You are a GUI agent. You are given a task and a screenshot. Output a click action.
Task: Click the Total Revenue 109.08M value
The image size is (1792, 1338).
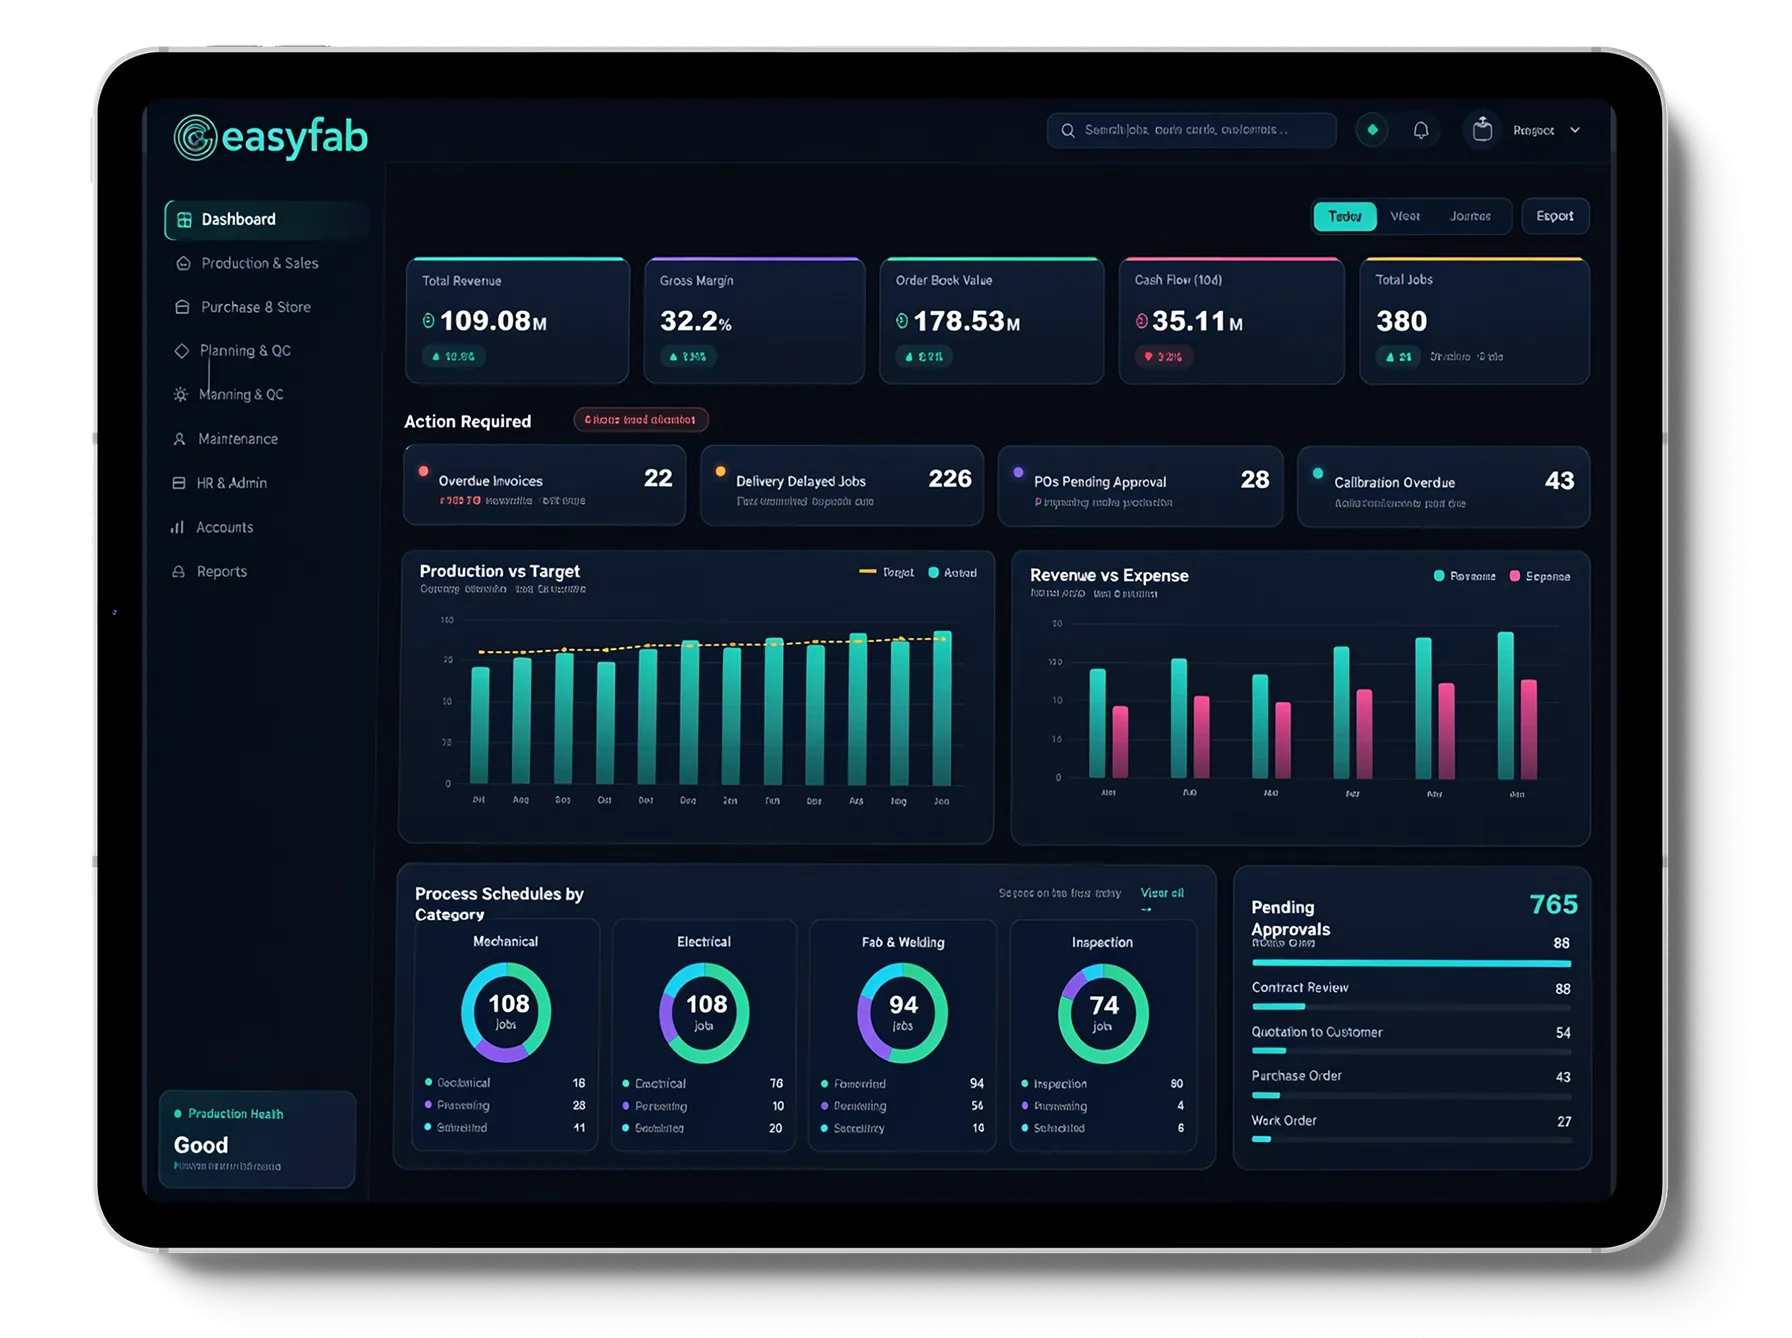click(493, 321)
